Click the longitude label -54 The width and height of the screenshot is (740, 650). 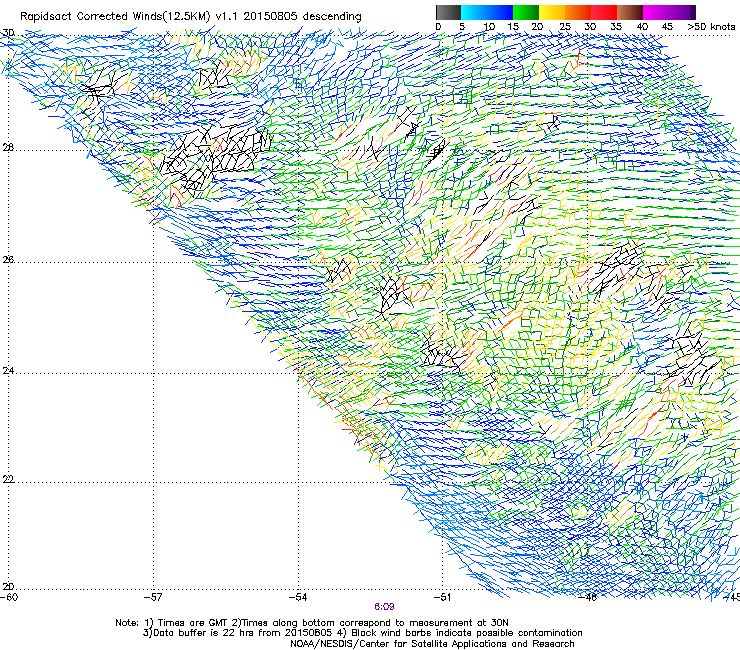click(x=298, y=597)
